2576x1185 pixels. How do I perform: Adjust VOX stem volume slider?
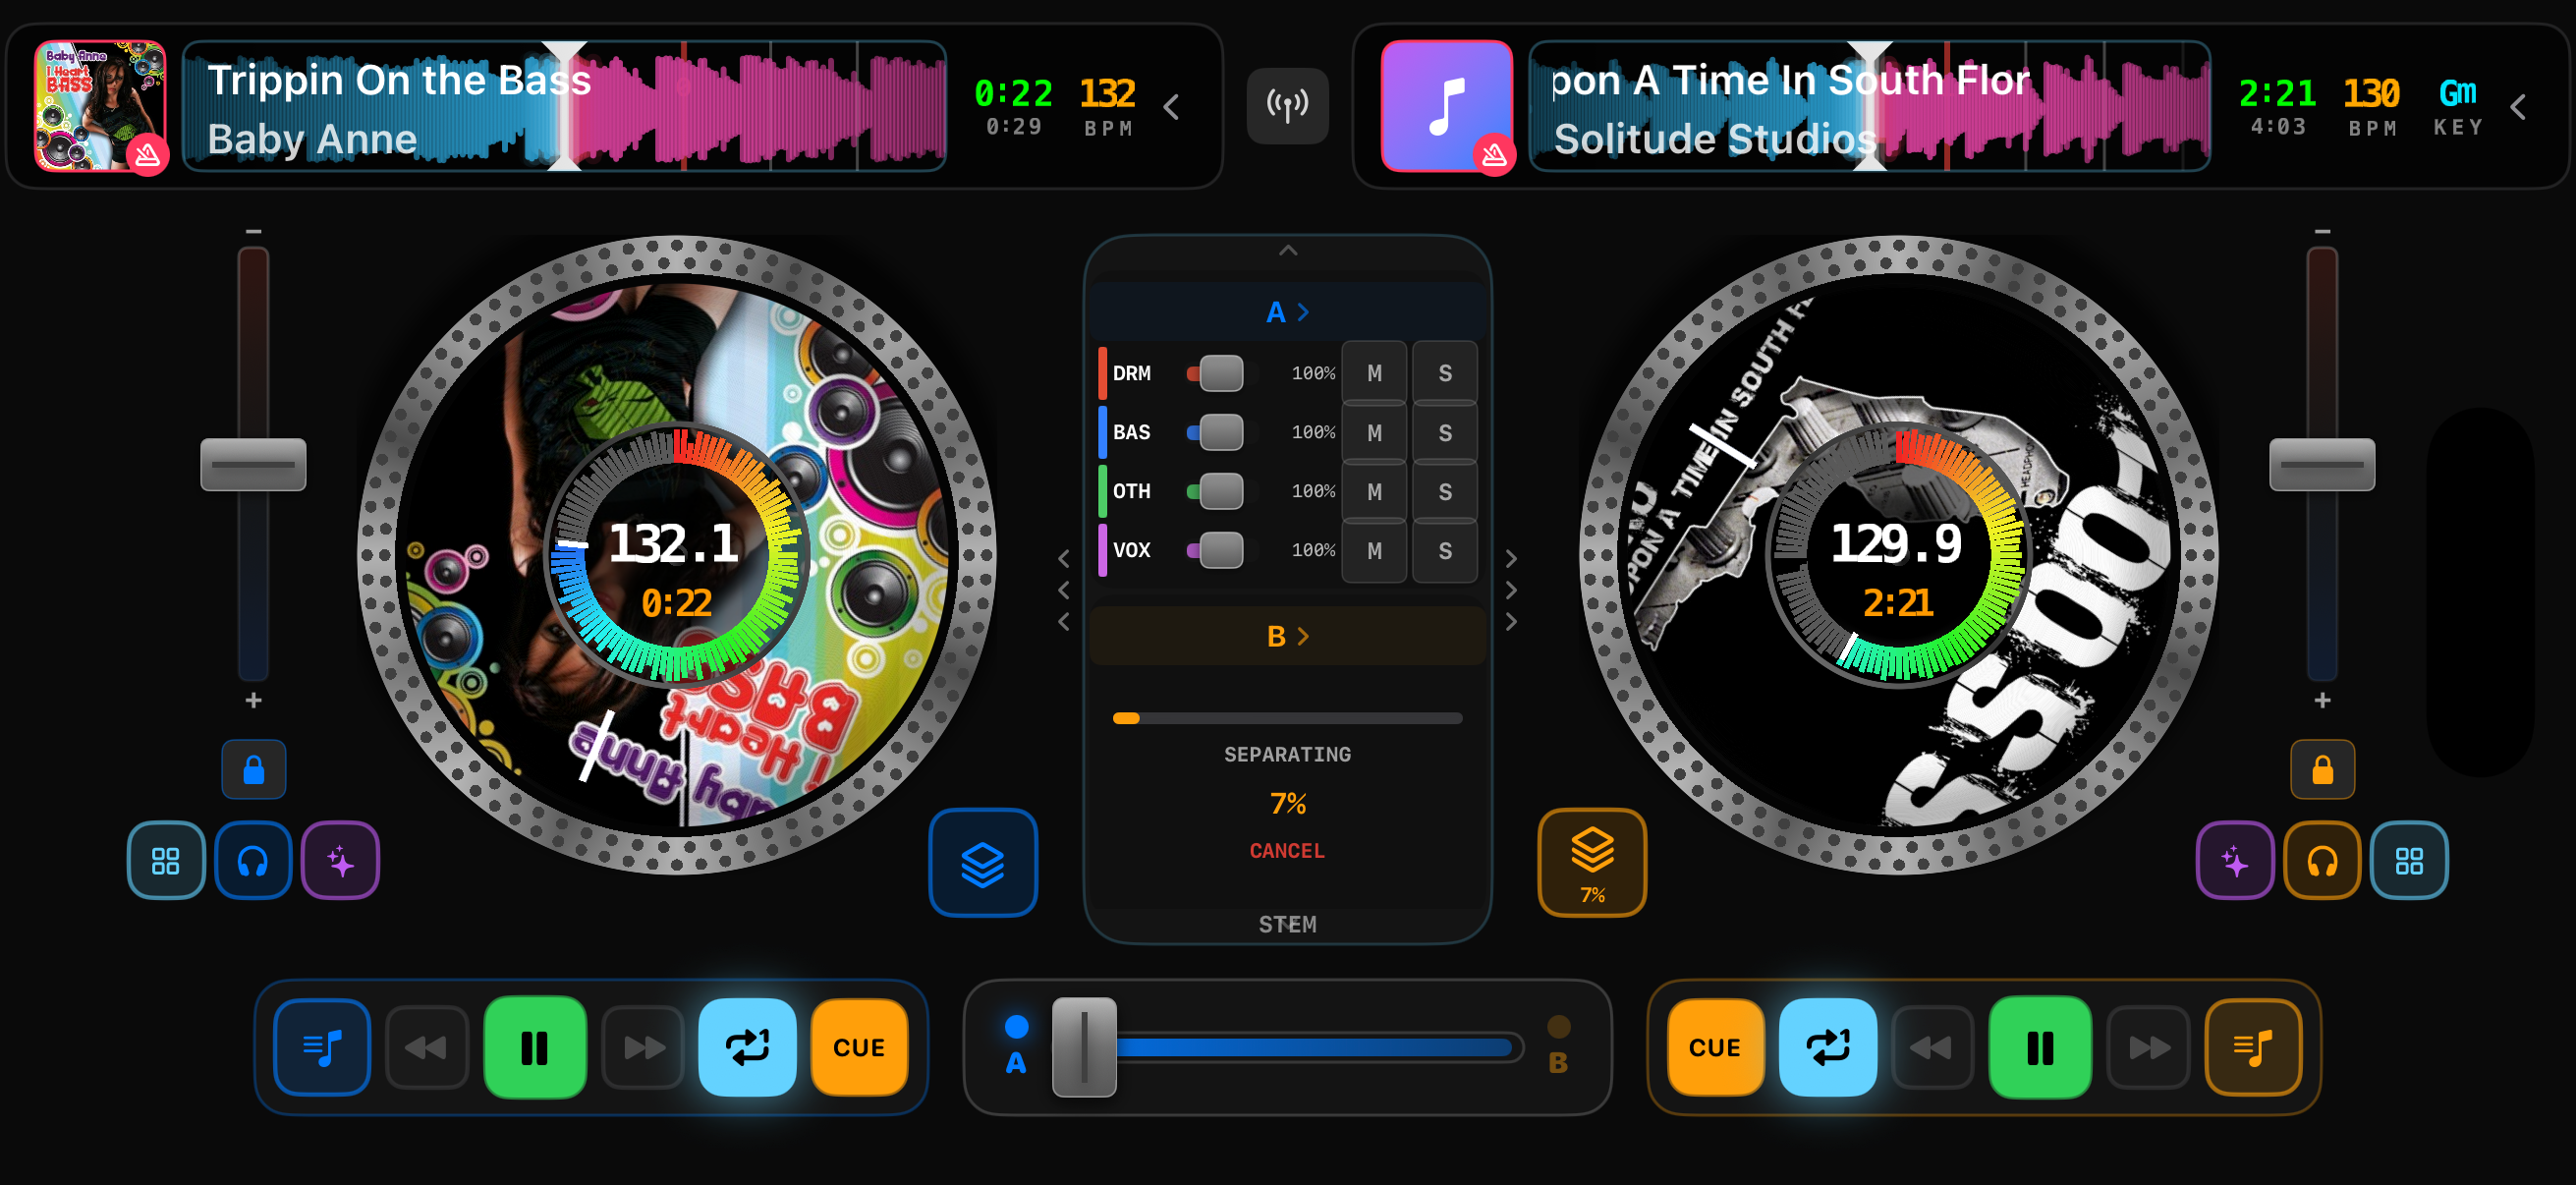point(1221,550)
